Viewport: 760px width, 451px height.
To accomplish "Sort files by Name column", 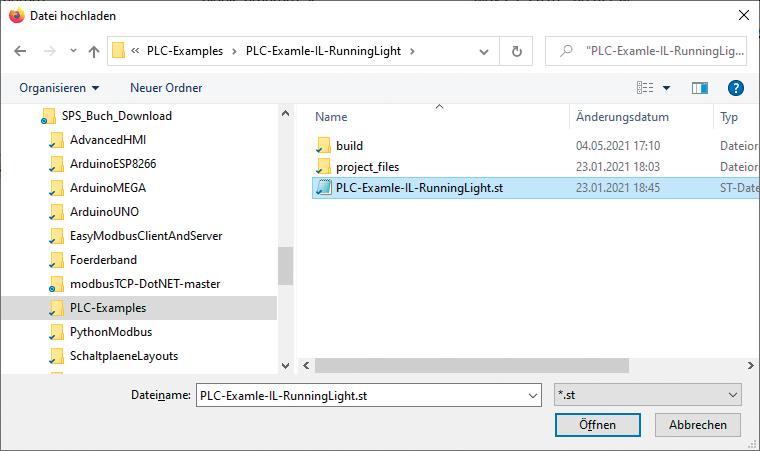I will coord(331,117).
